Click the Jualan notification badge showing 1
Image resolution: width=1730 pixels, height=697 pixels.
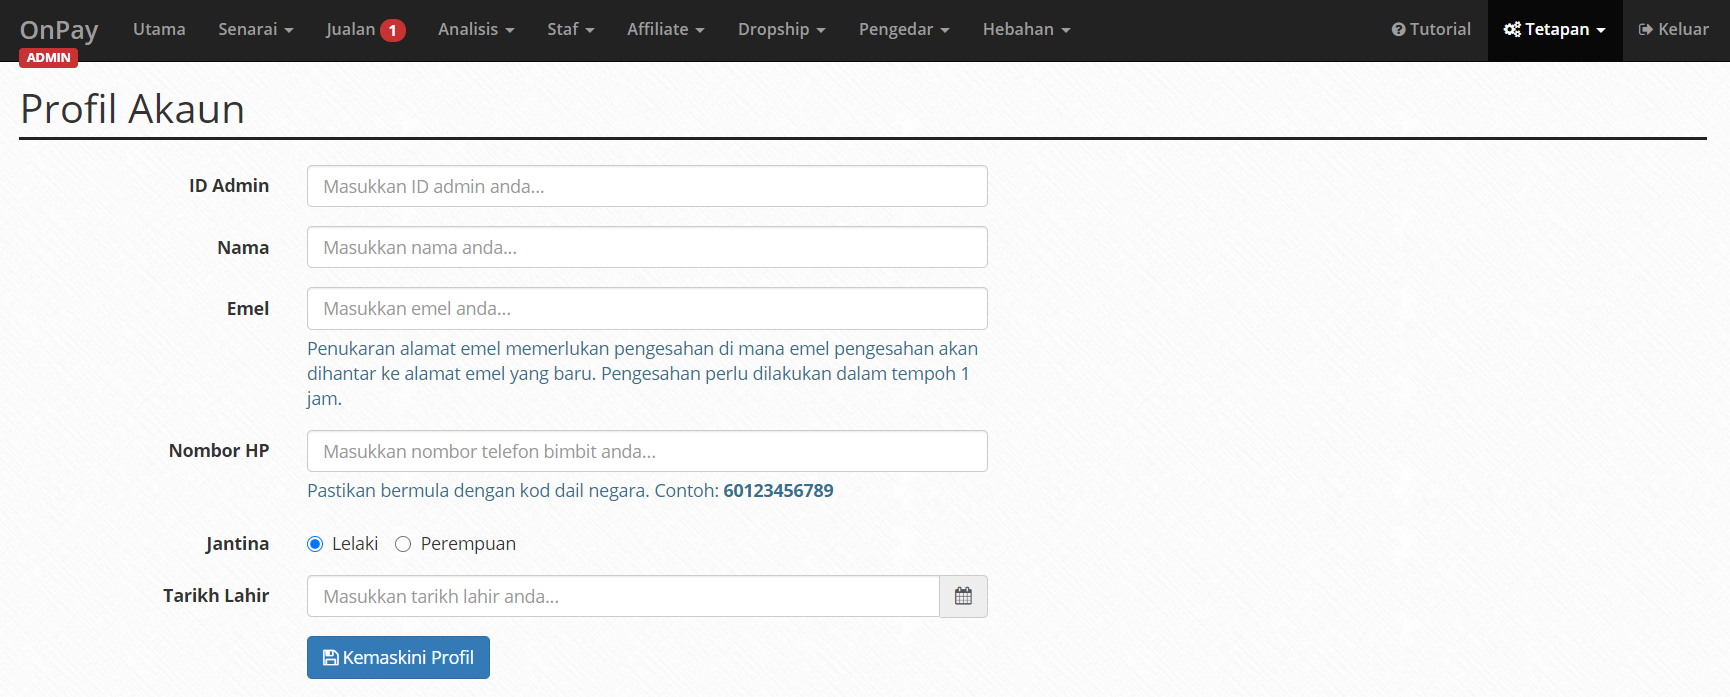(393, 30)
